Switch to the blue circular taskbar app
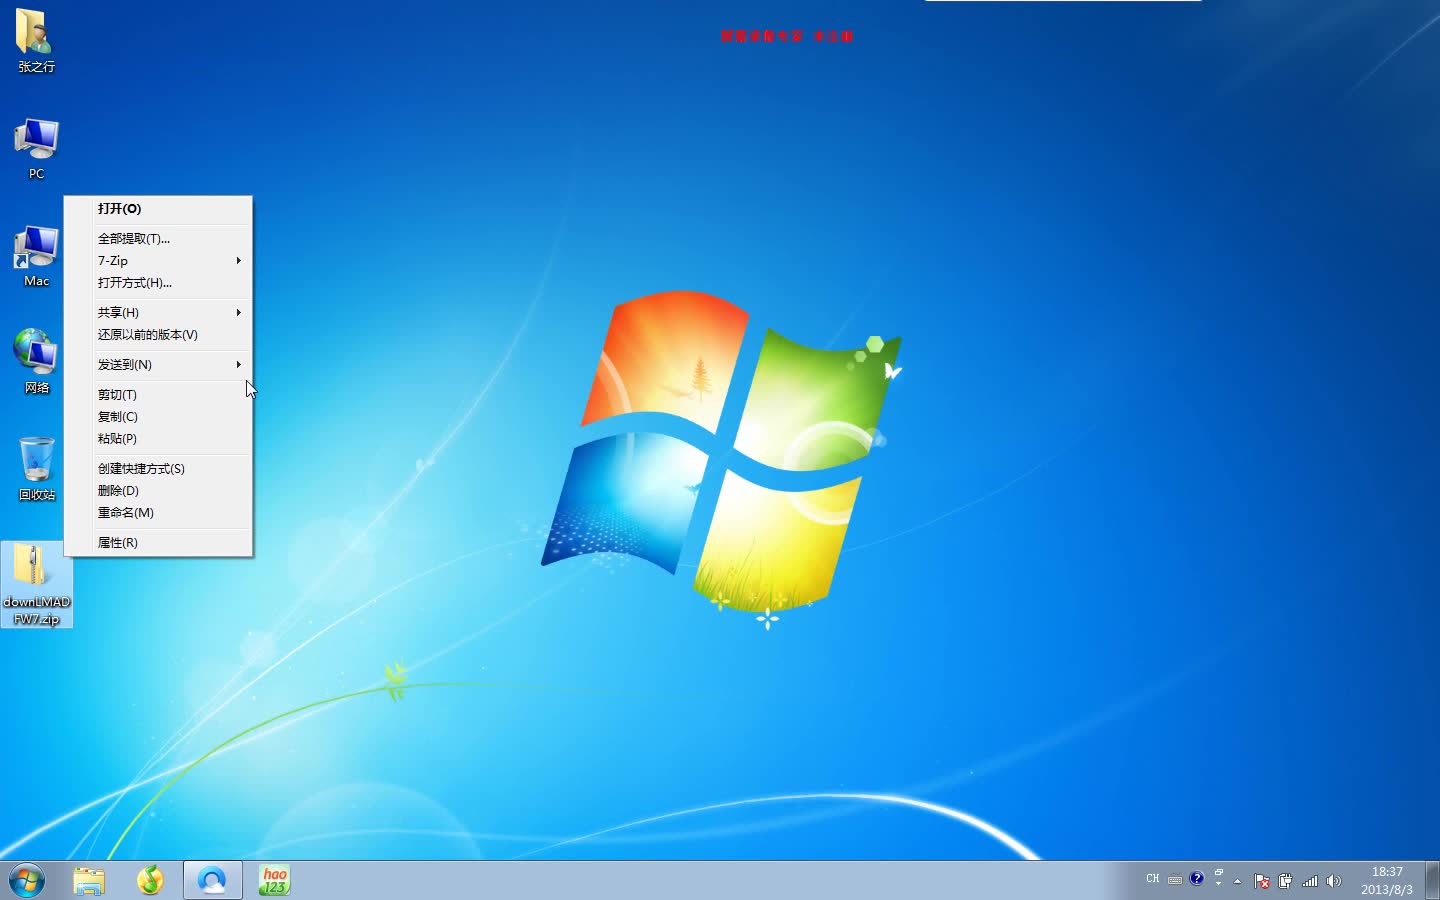1440x900 pixels. pyautogui.click(x=212, y=881)
